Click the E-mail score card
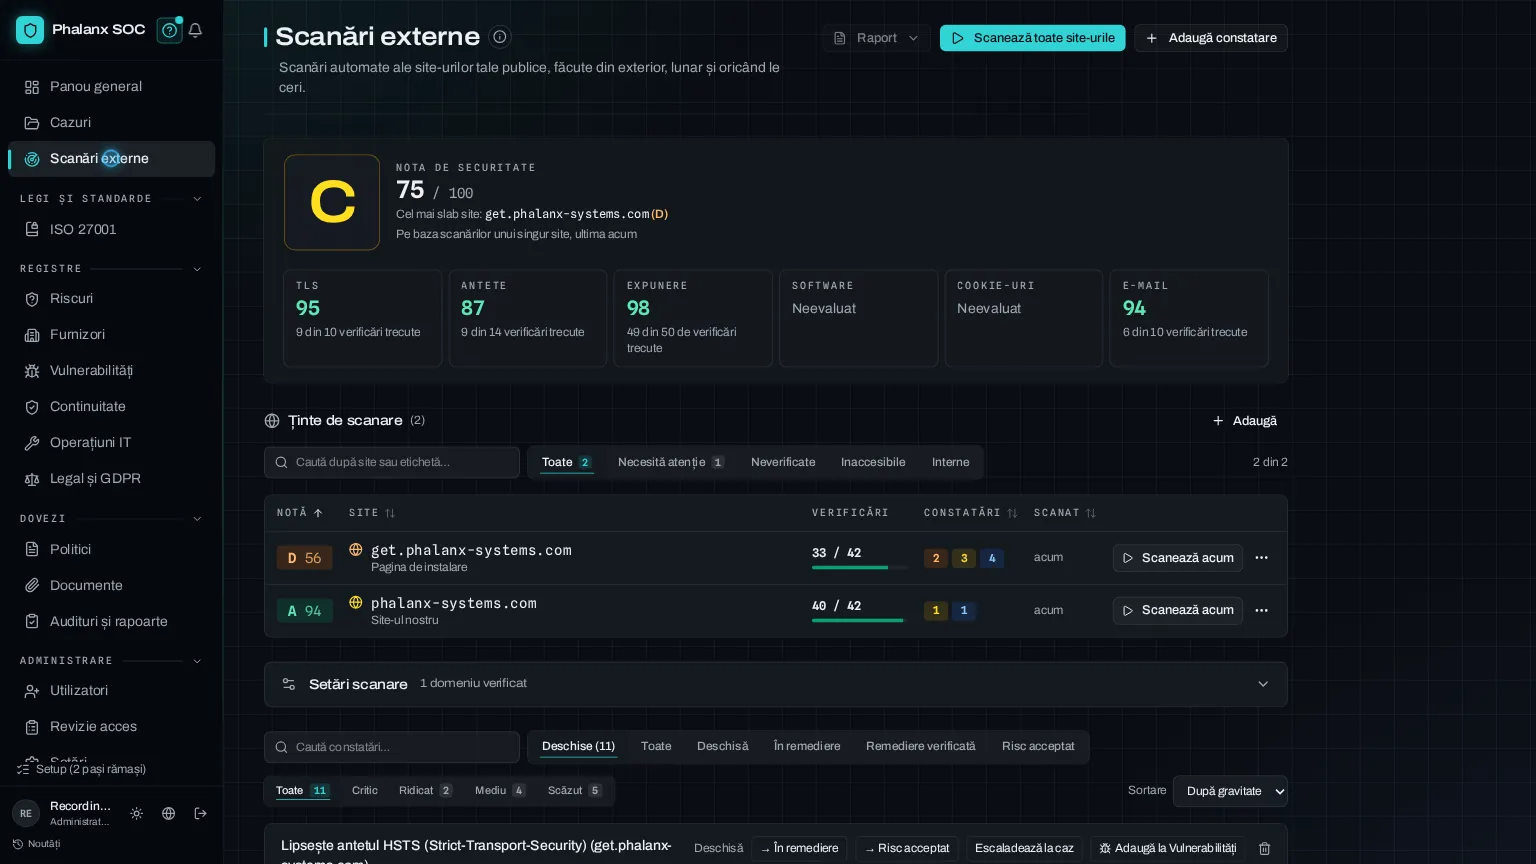This screenshot has height=864, width=1536. click(1189, 318)
